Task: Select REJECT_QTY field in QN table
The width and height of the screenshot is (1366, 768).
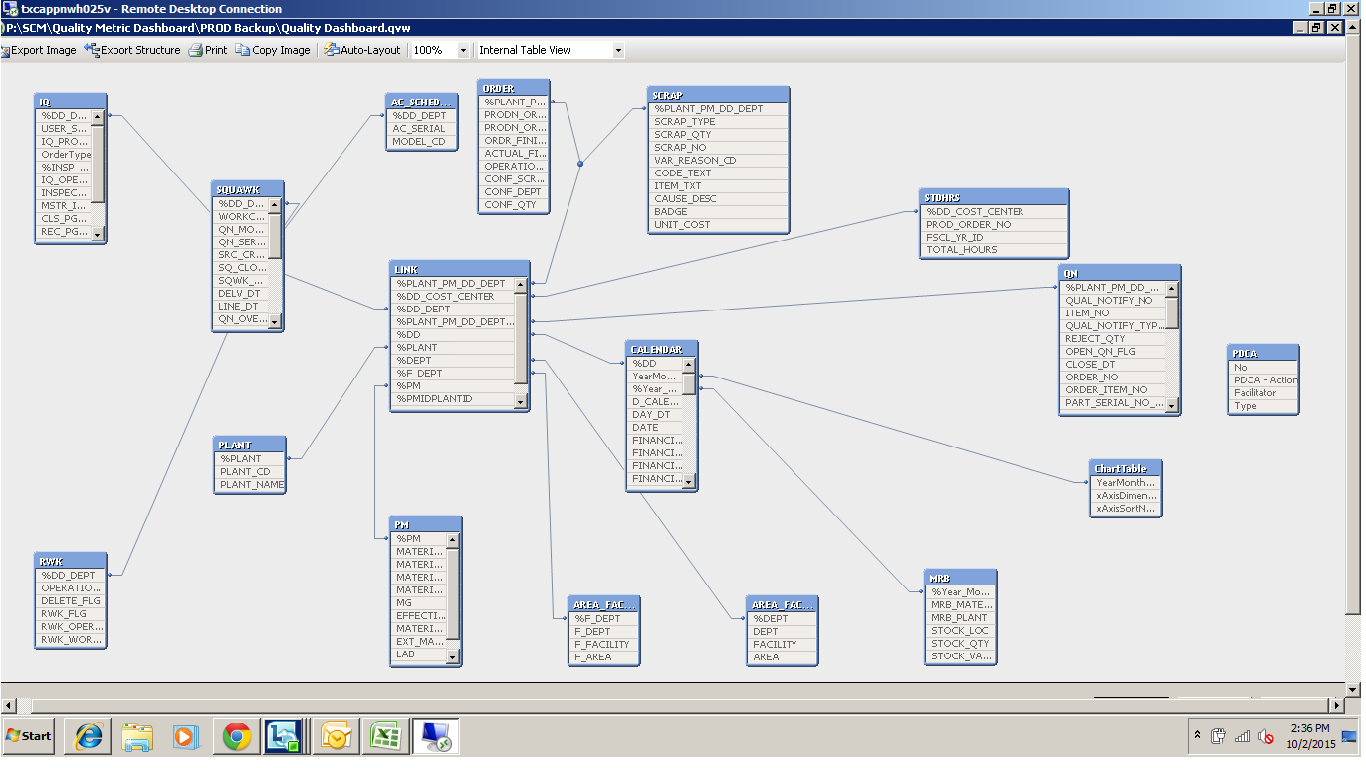Action: [1113, 339]
